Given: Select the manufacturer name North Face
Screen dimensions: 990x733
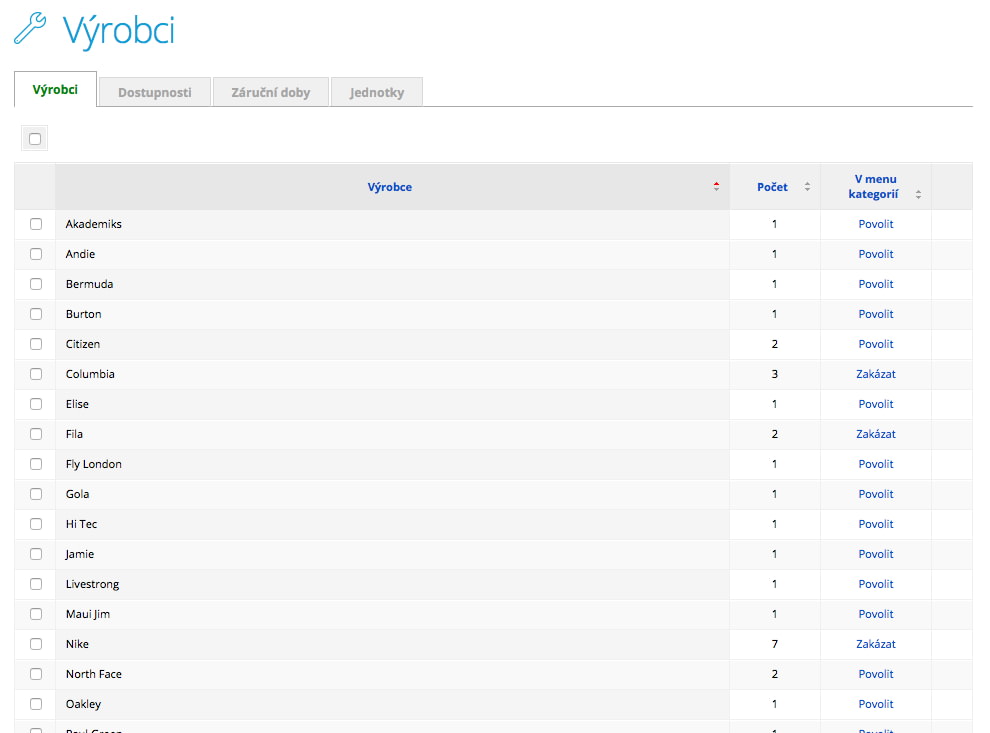Looking at the screenshot, I should [93, 674].
